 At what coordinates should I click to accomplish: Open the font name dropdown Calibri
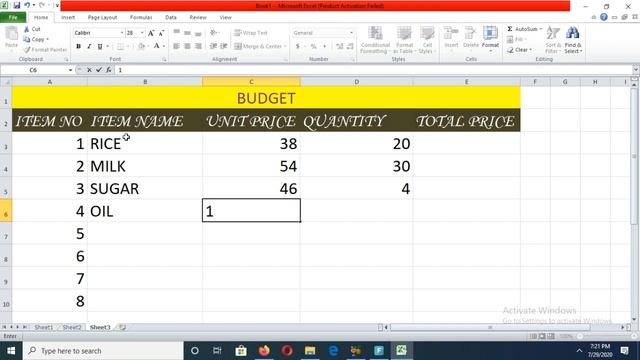122,33
